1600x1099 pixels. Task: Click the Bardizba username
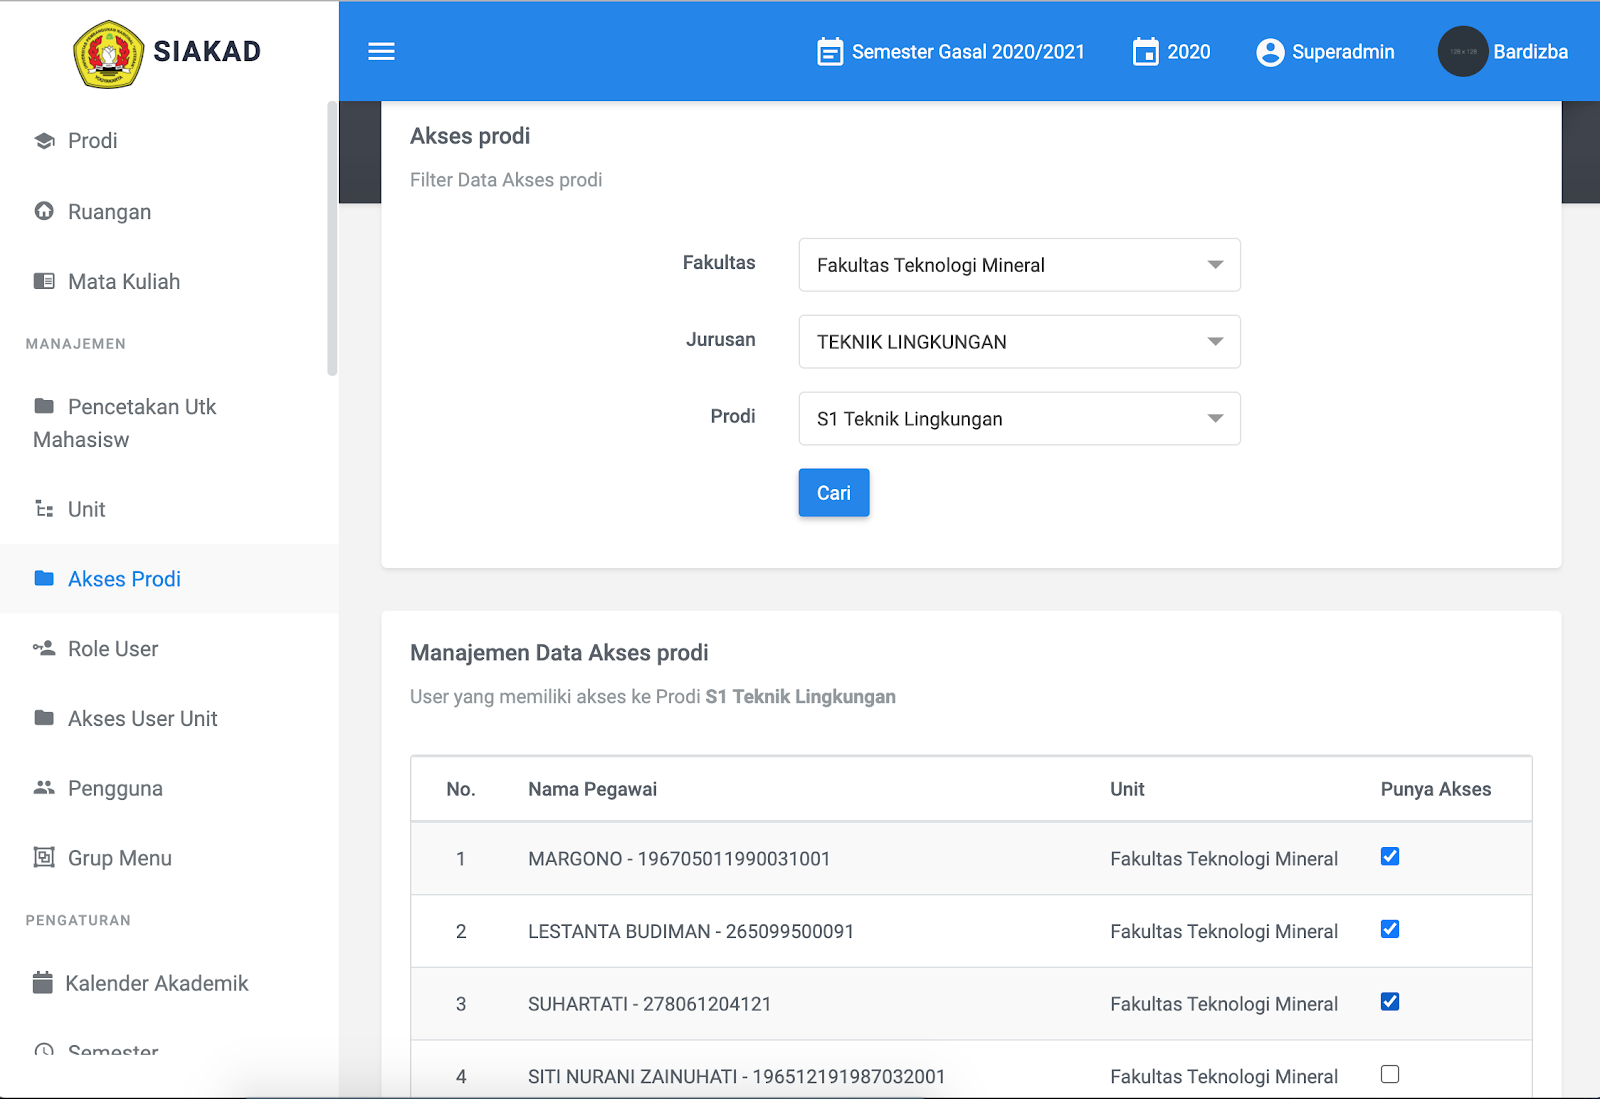coord(1531,52)
